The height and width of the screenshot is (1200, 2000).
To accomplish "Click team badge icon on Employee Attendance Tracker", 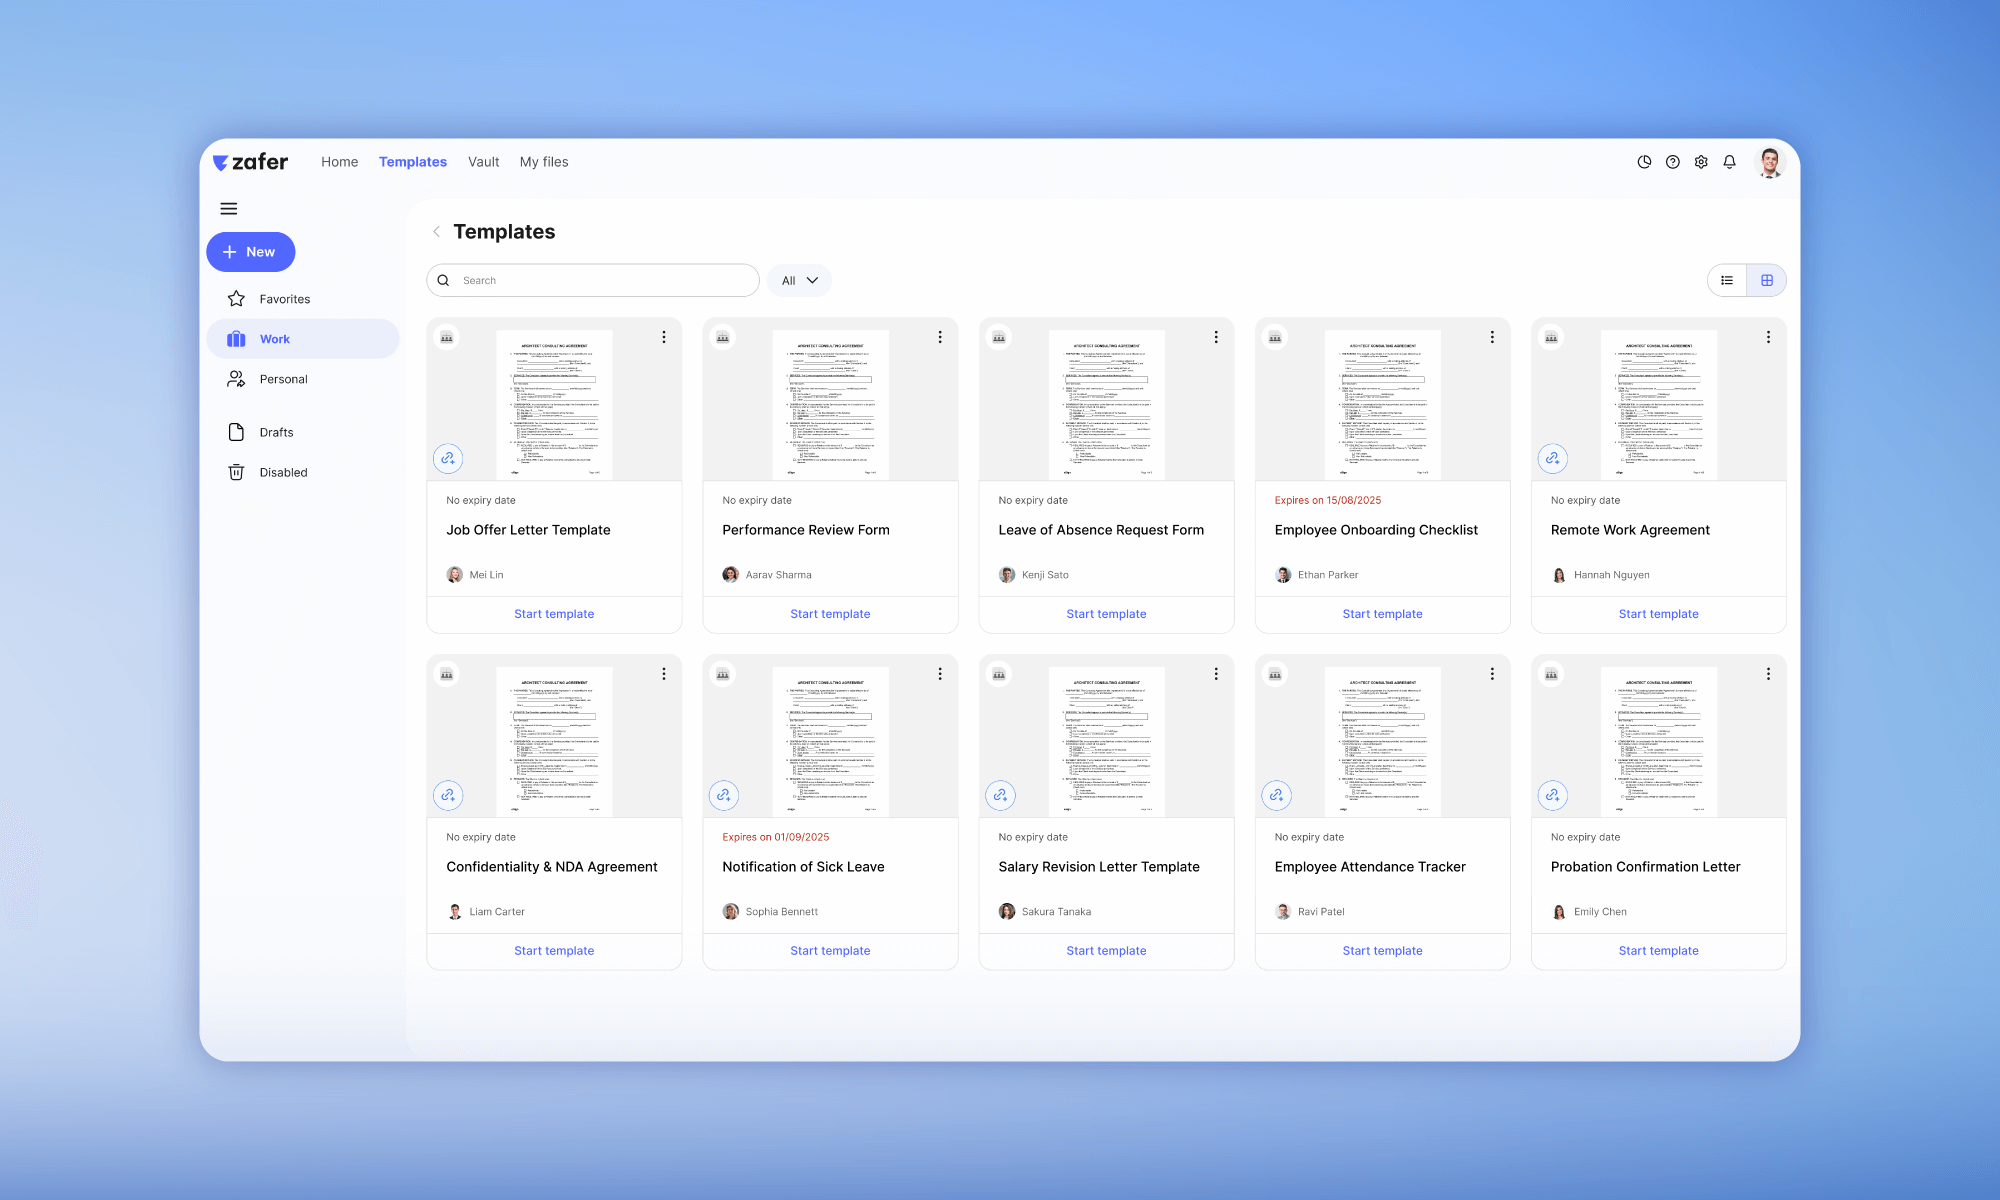I will pos(1275,675).
